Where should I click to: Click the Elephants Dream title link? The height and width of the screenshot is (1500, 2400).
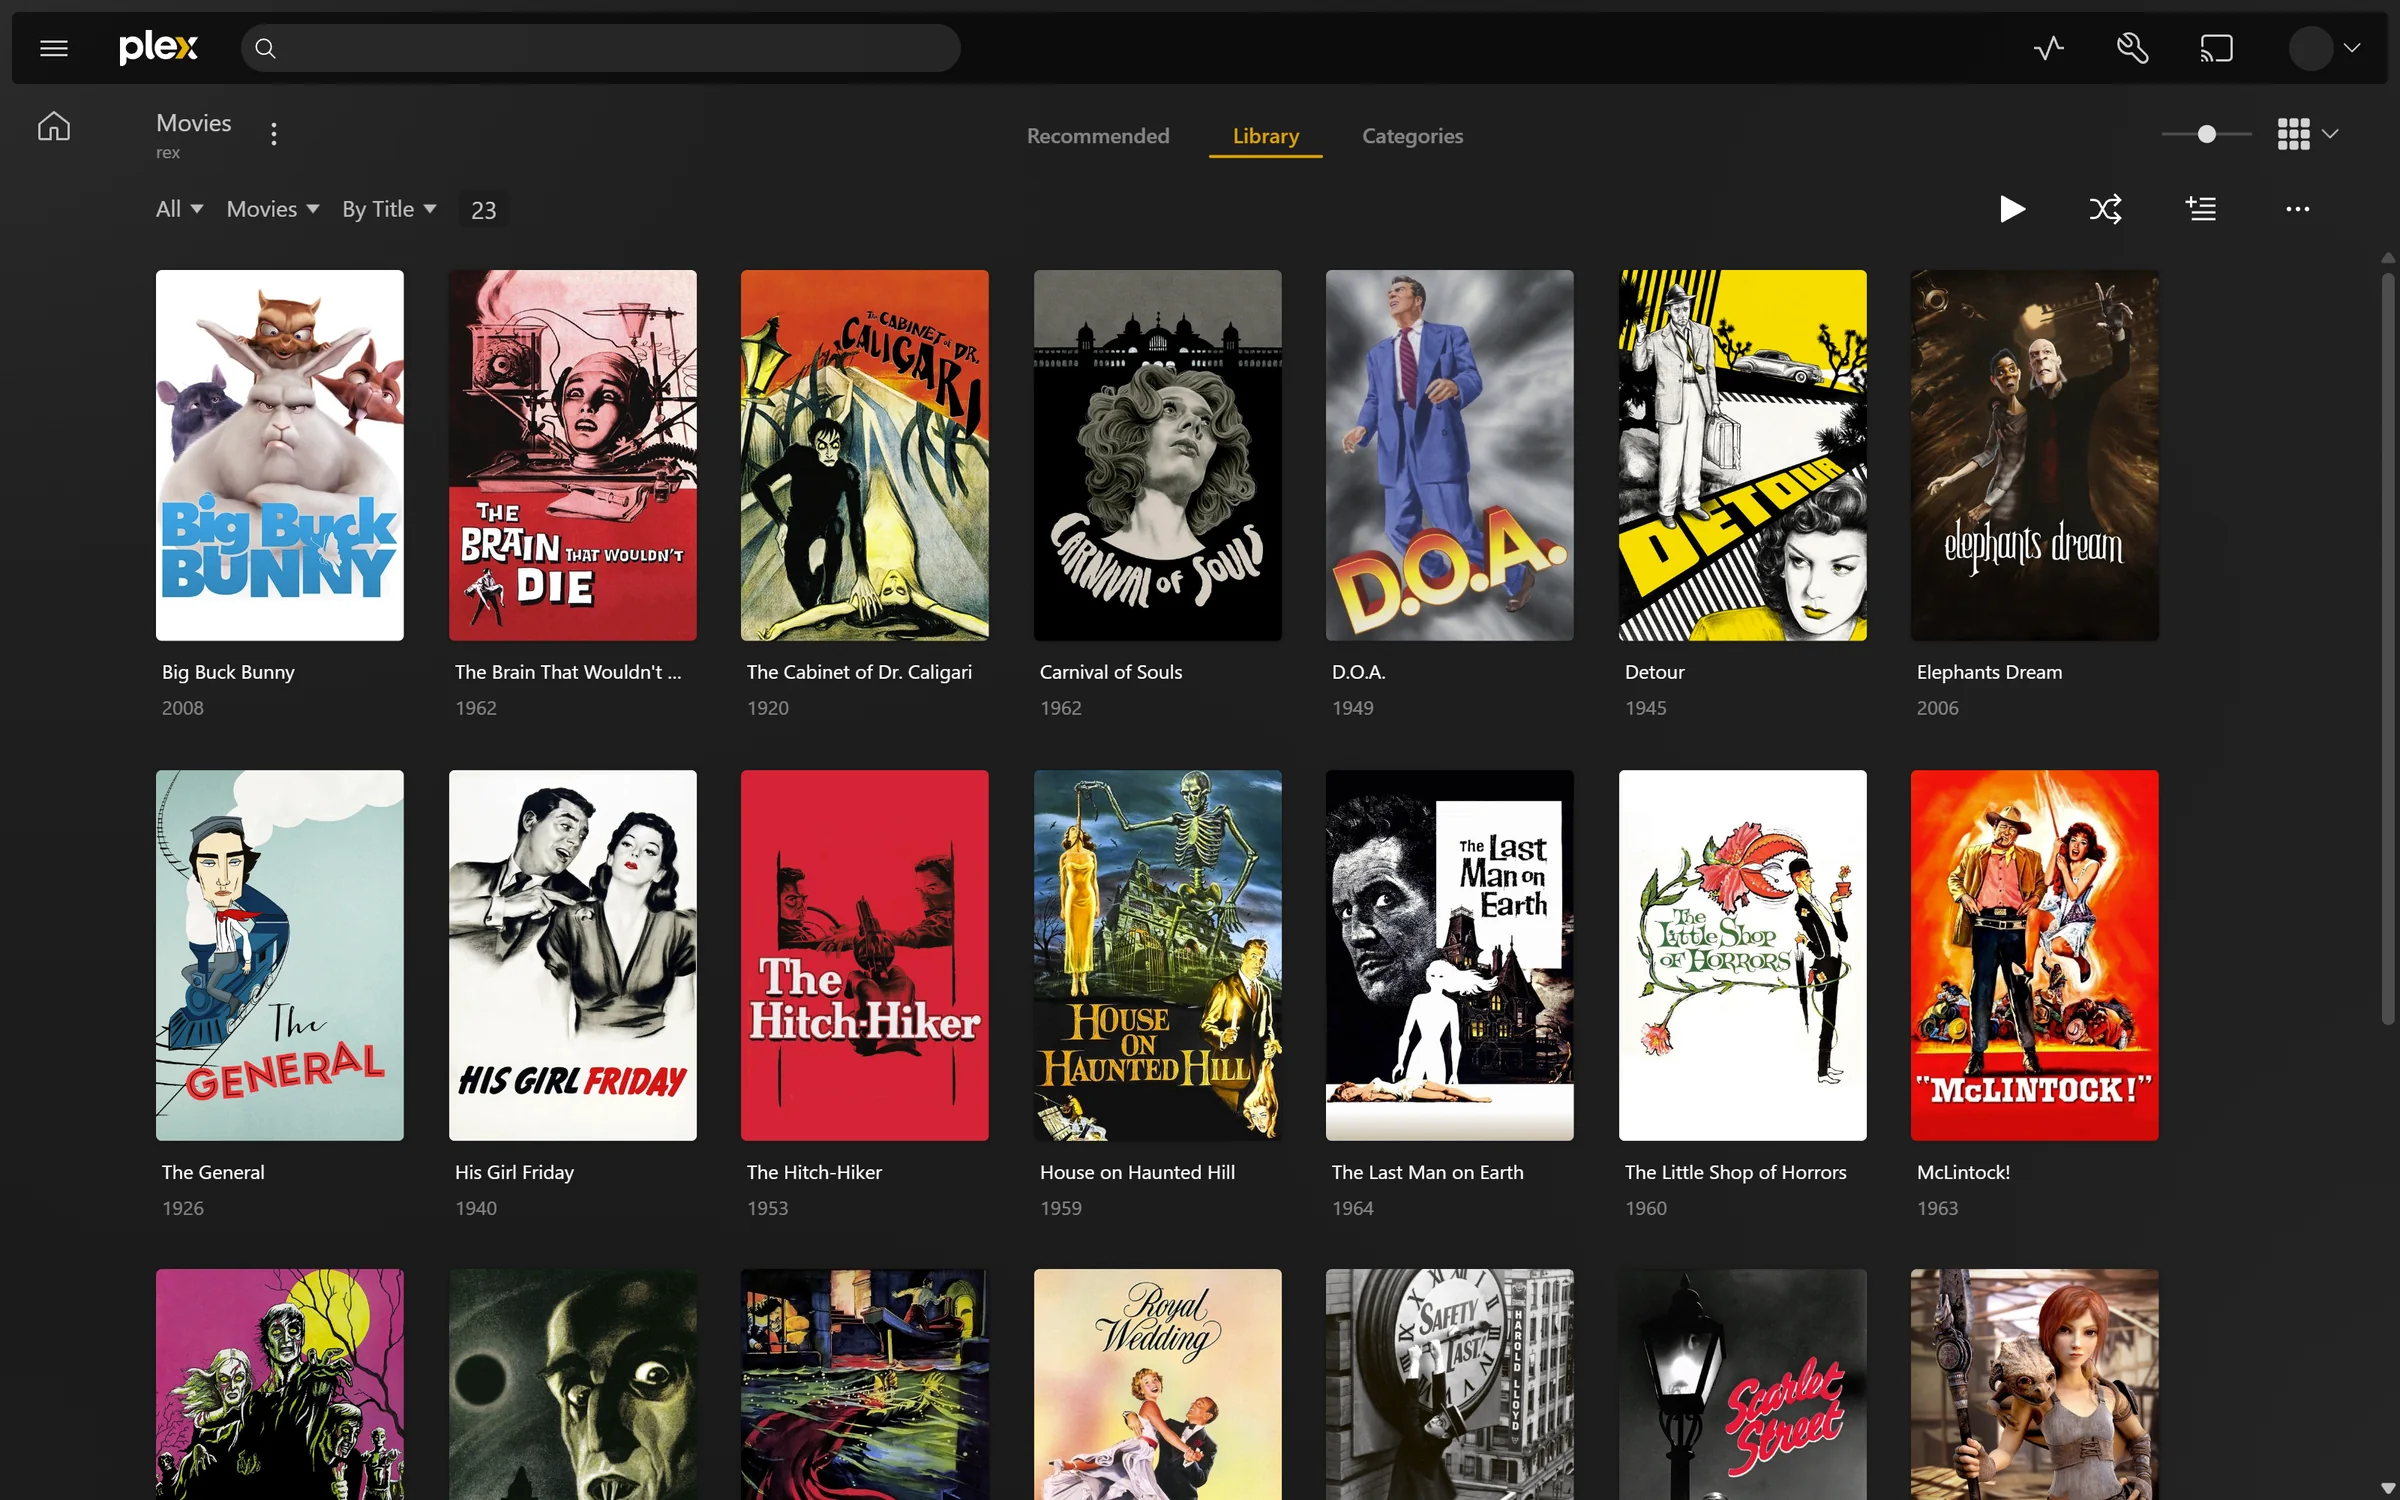(1989, 672)
